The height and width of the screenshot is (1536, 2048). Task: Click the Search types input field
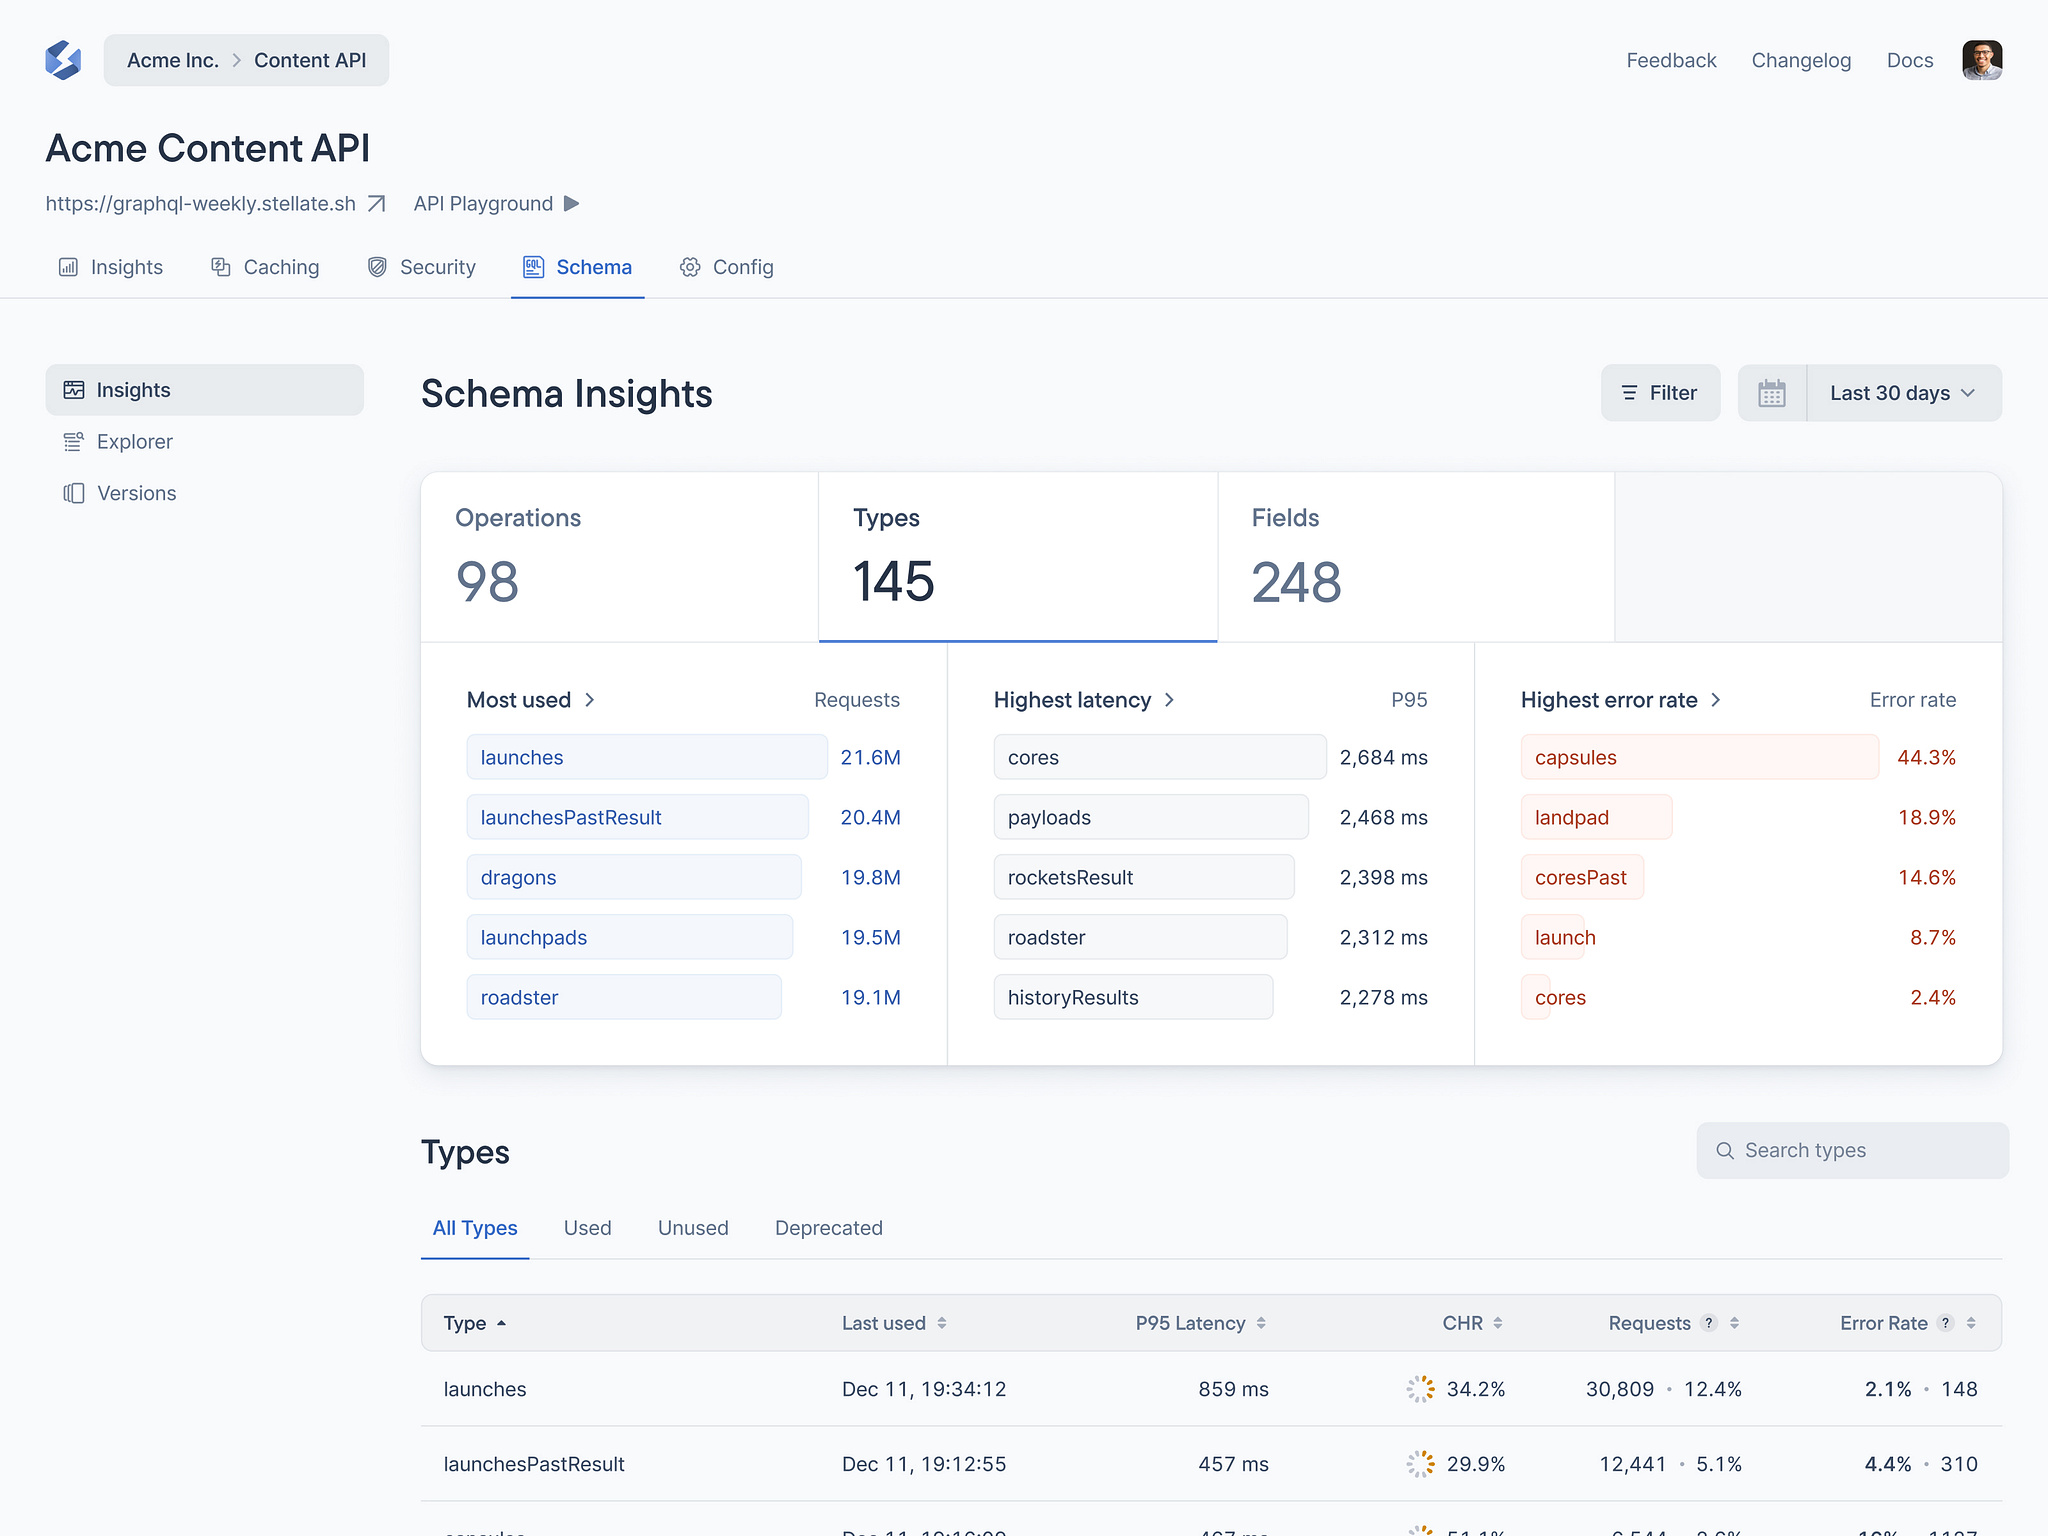[1852, 1151]
